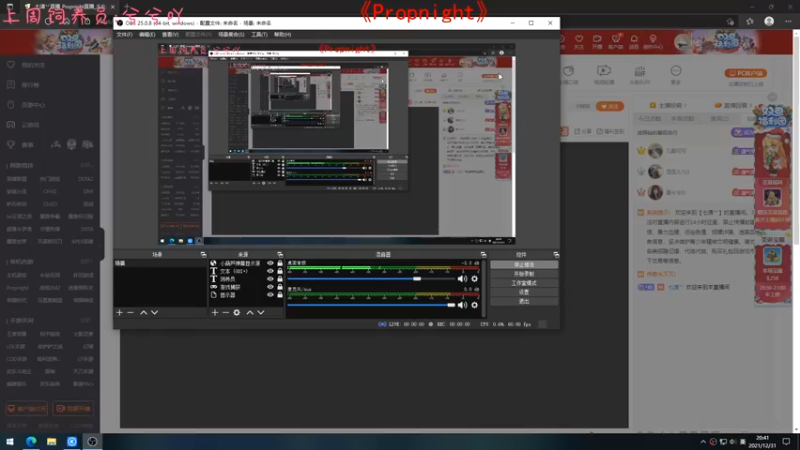800x450 pixels.
Task: Open 帮助(H) menu in OBS
Action: click(282, 35)
